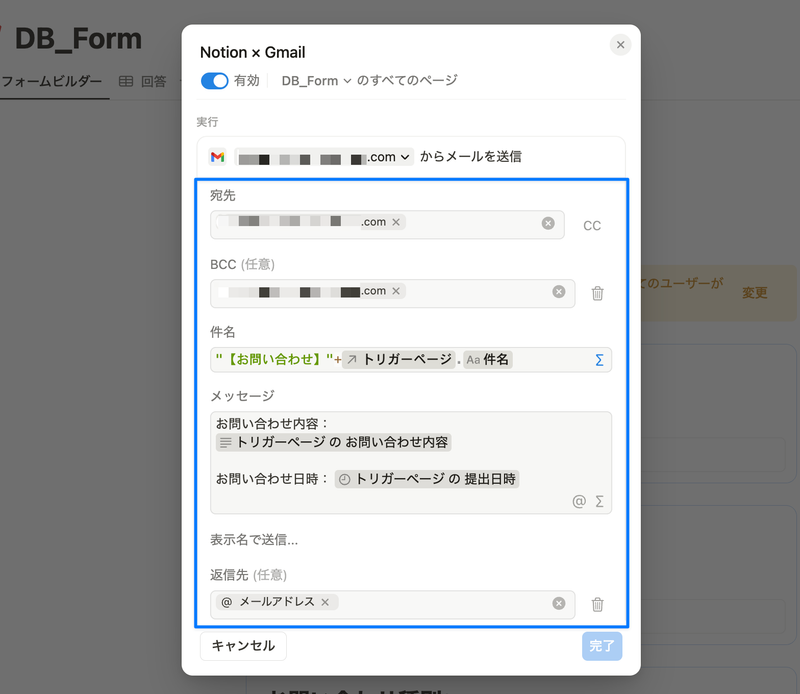800x694 pixels.
Task: Click the Gmail icon in the 実行 section
Action: click(x=217, y=157)
